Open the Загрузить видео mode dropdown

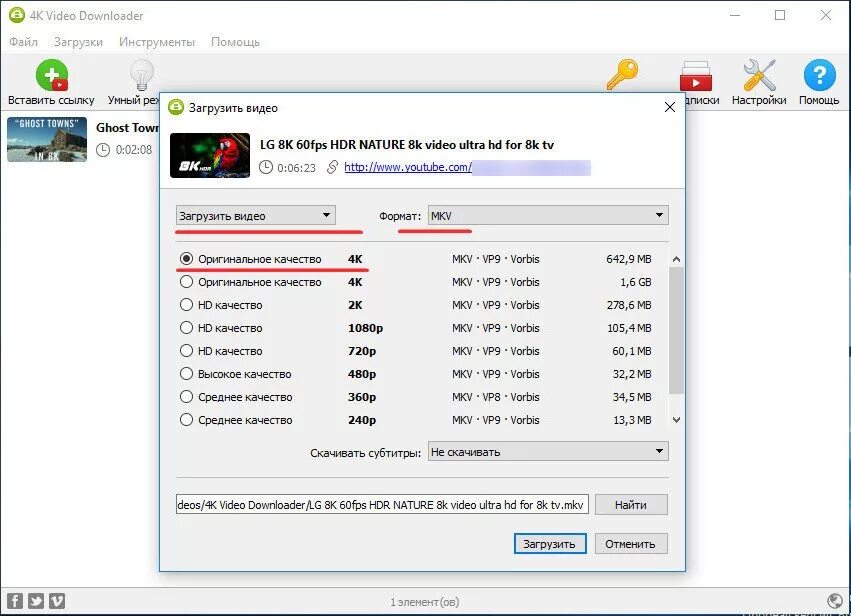pyautogui.click(x=256, y=215)
